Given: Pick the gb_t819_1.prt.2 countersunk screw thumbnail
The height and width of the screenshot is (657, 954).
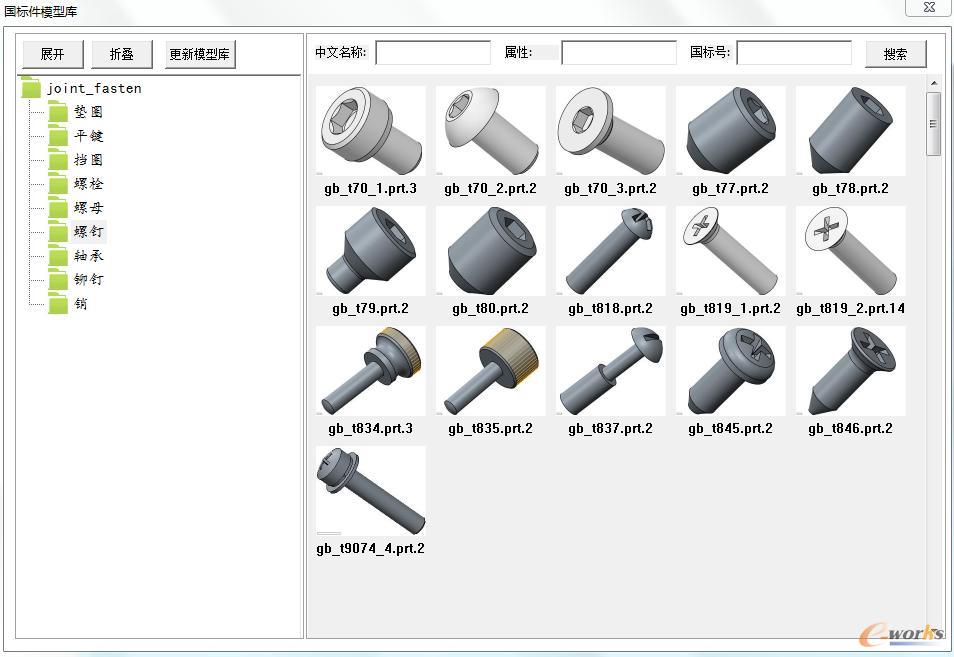Looking at the screenshot, I should click(730, 251).
